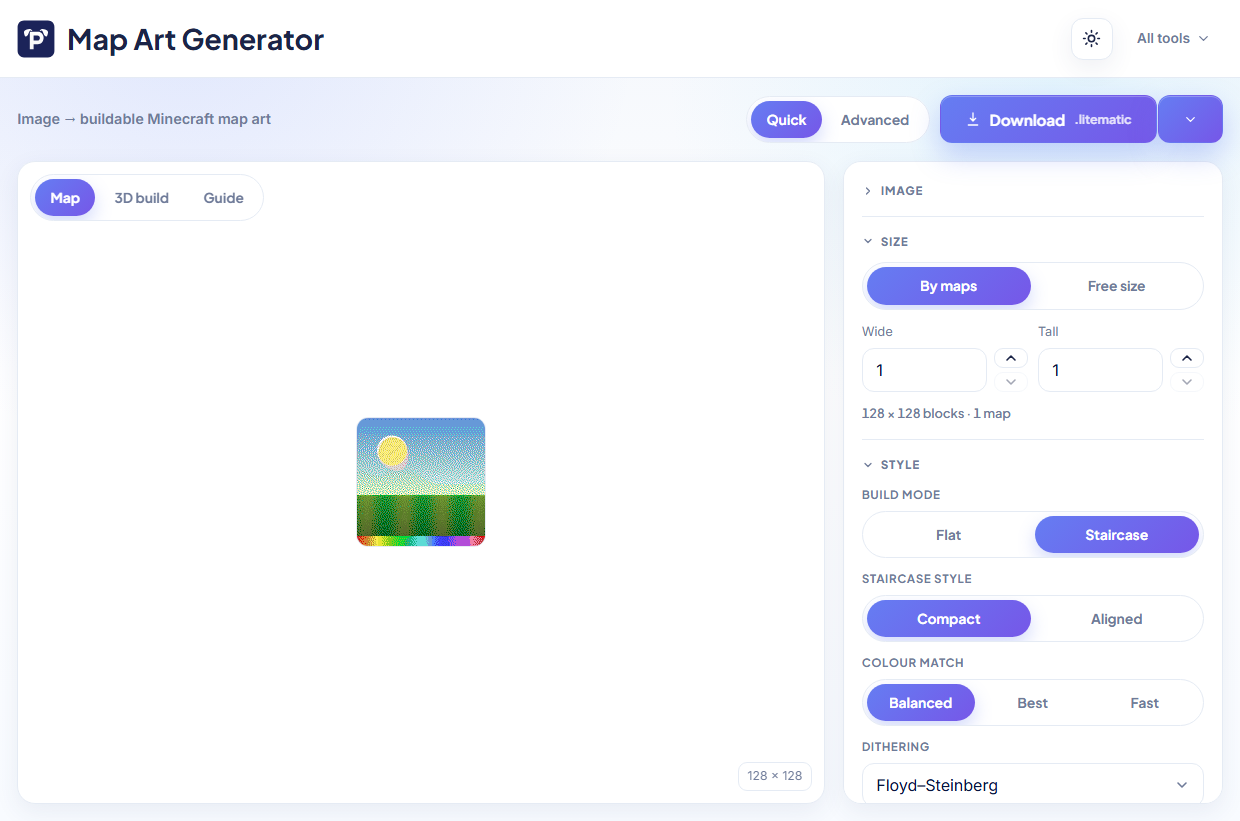Choose Free size sizing

tap(1116, 286)
